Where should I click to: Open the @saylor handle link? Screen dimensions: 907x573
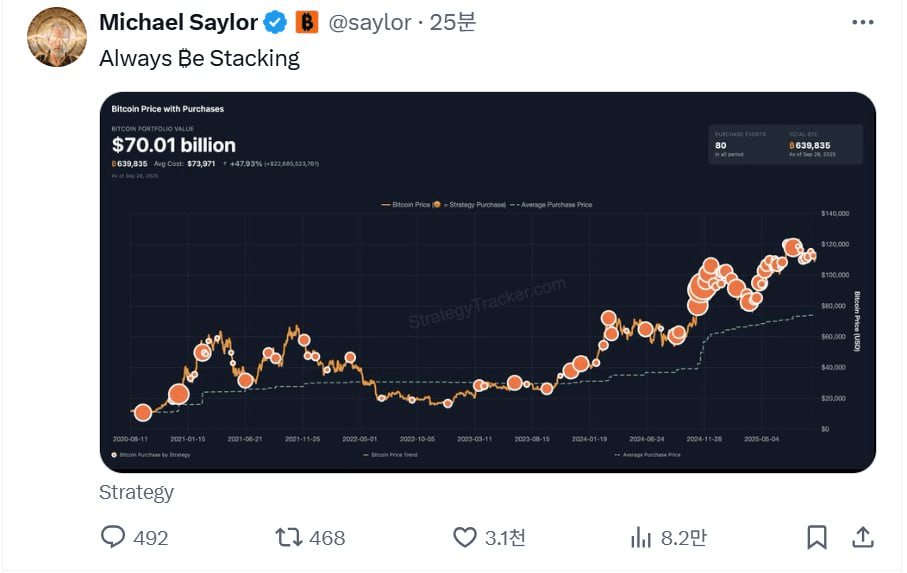370,23
